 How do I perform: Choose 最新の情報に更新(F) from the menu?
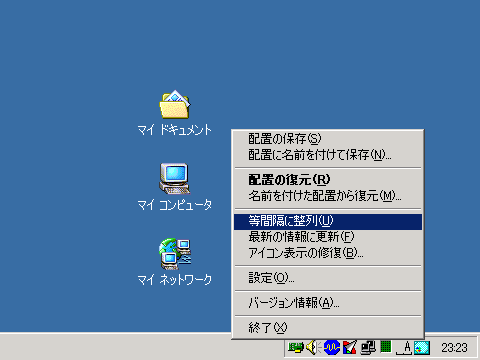pyautogui.click(x=328, y=237)
